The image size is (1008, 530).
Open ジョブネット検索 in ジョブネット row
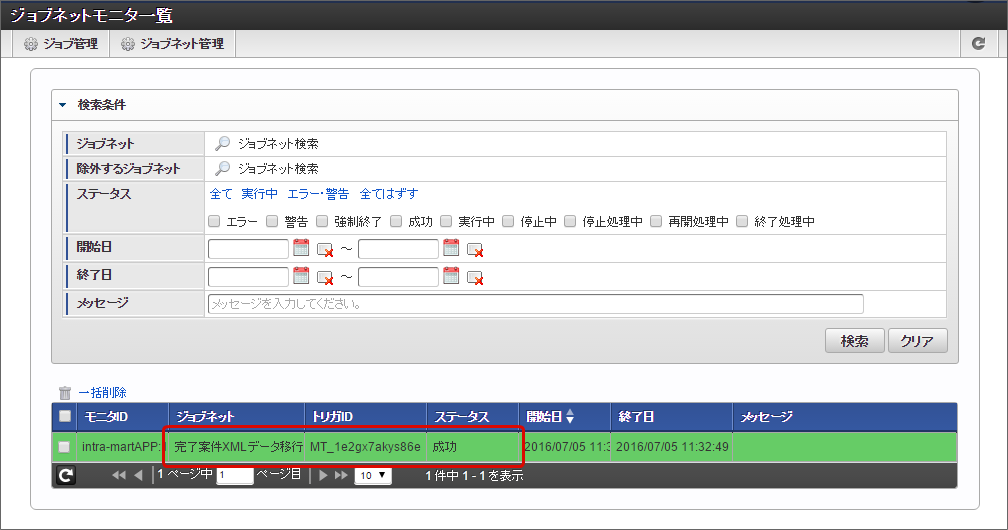point(267,143)
